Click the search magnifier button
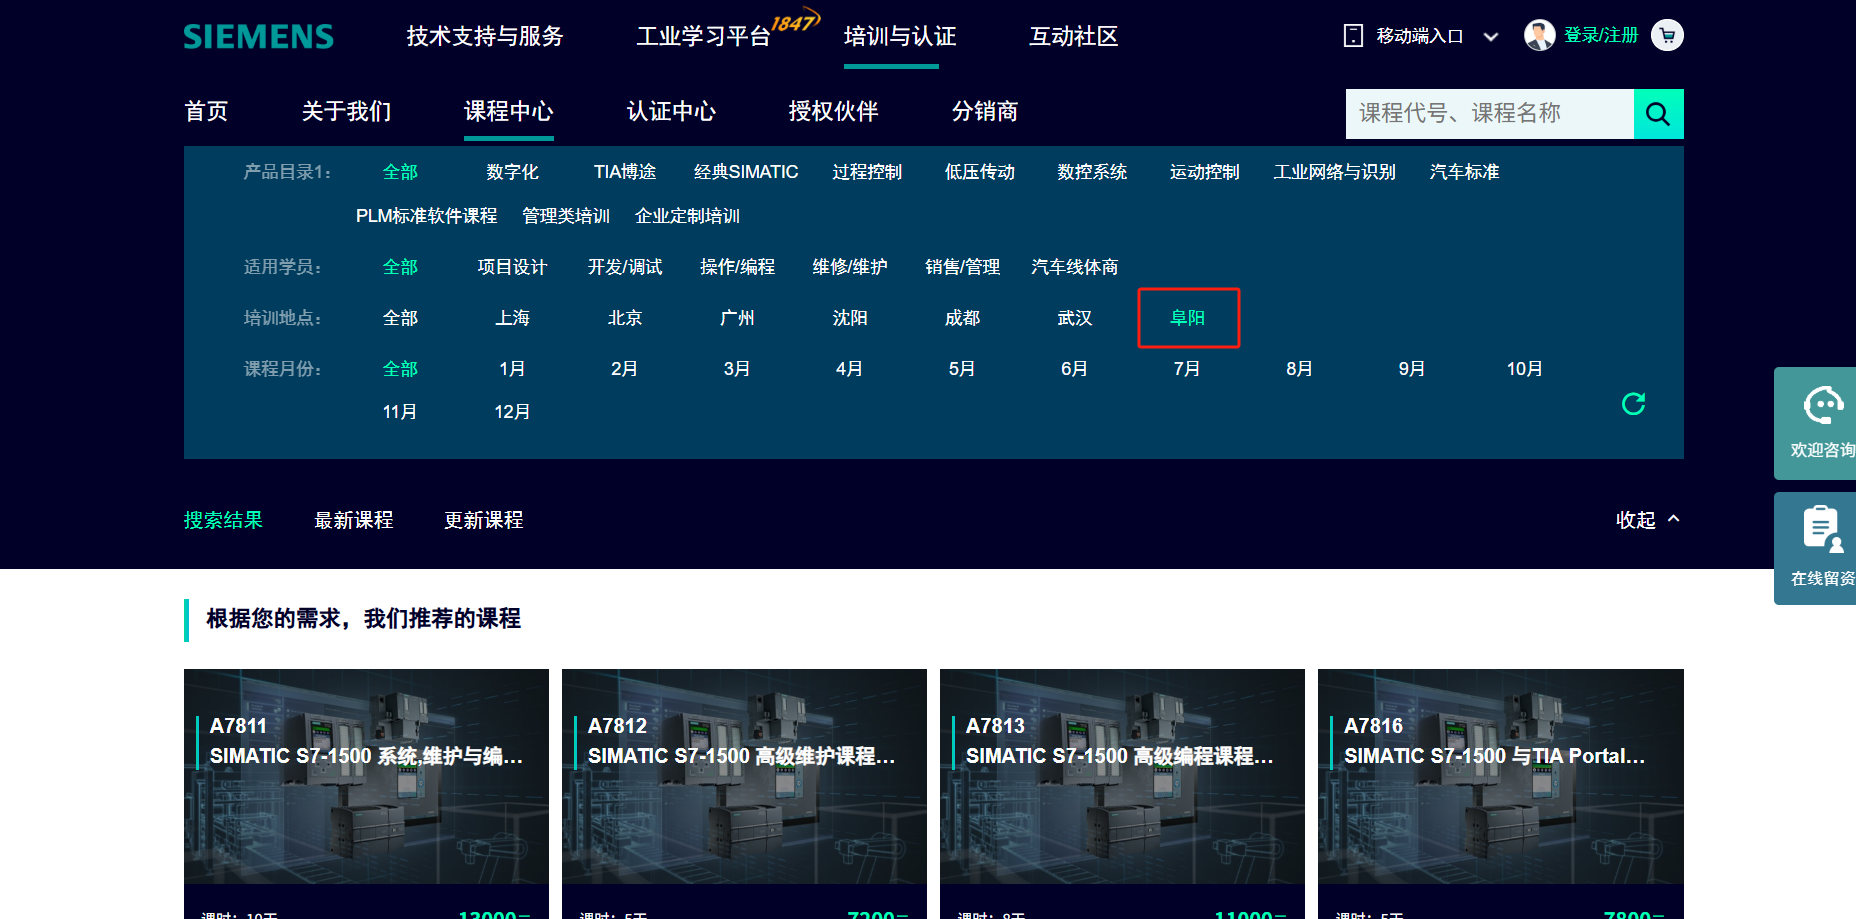 (x=1658, y=114)
